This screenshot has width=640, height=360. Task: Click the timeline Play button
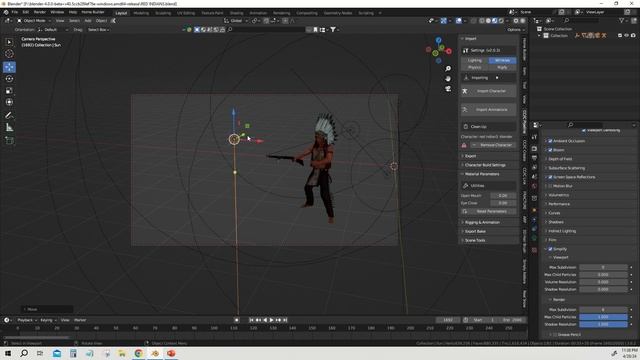(271, 320)
